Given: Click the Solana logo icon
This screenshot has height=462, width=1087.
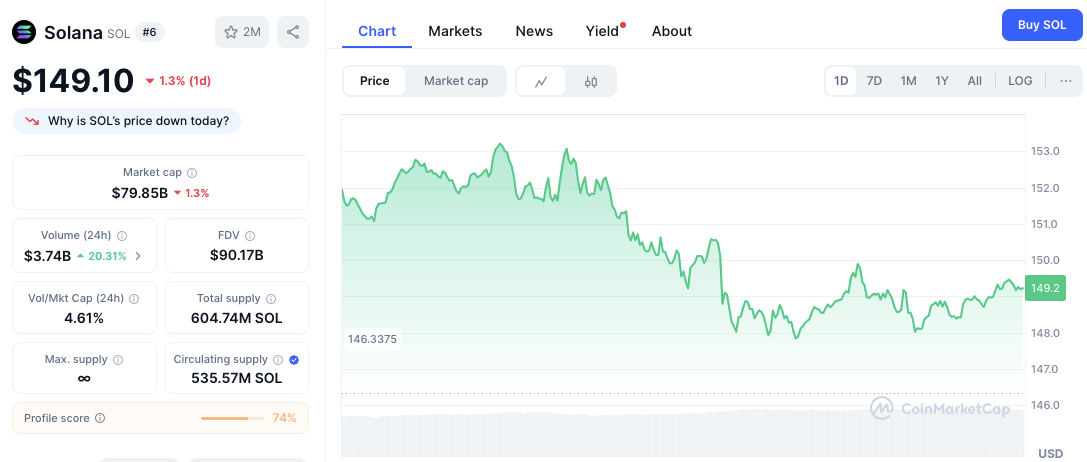Looking at the screenshot, I should point(24,32).
